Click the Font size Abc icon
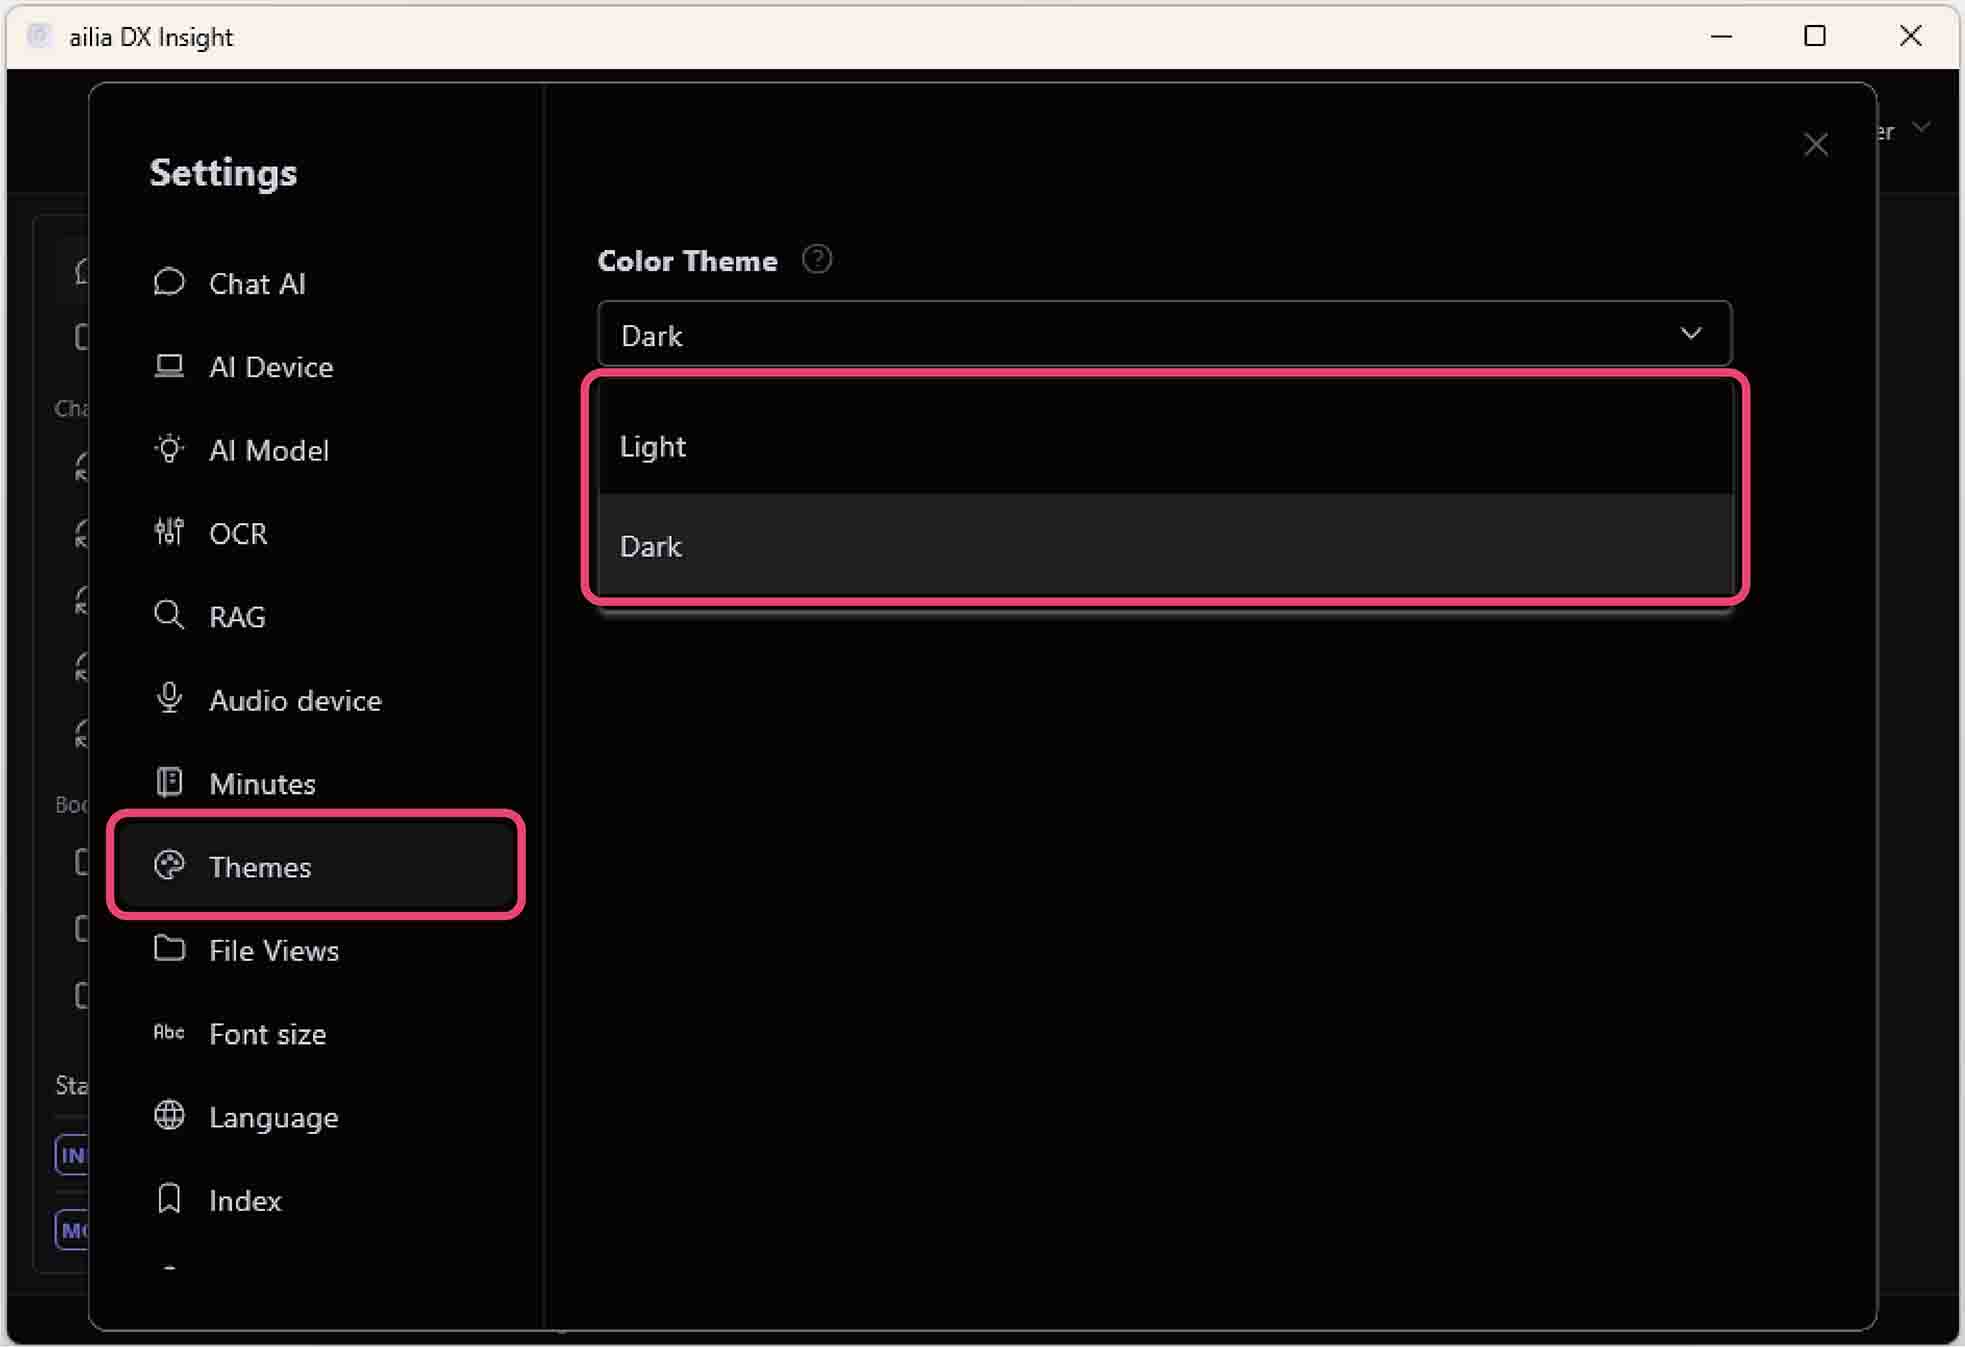1965x1347 pixels. click(168, 1033)
